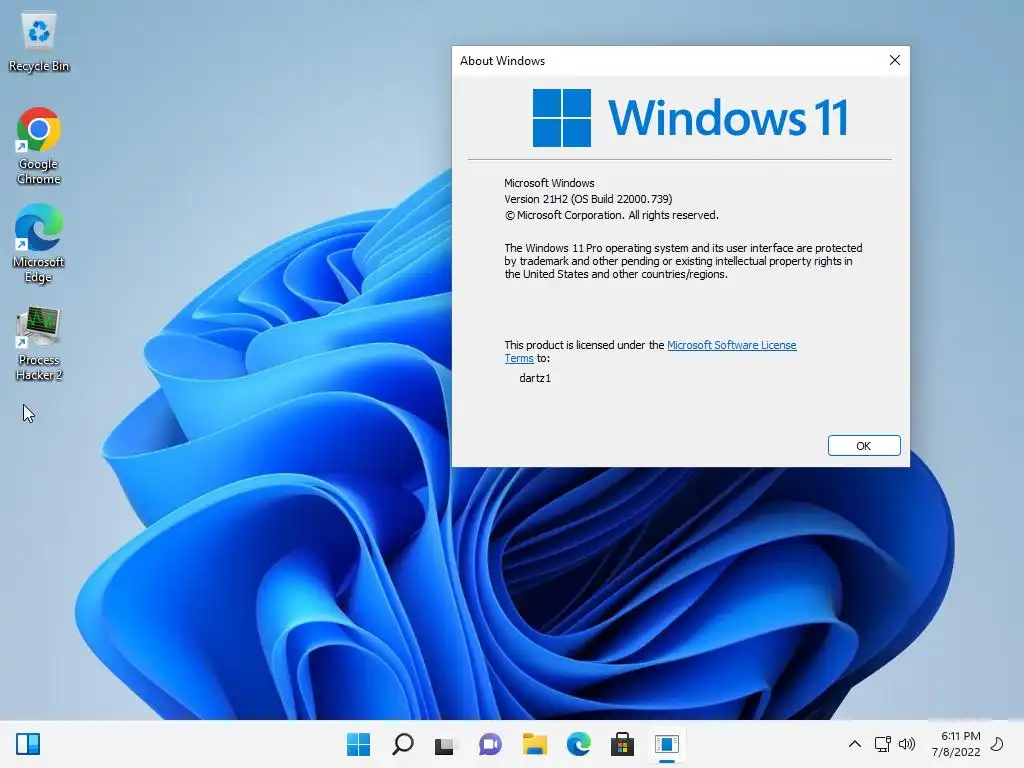Click the Microsoft Corporation copyright line
Screen dimensions: 1024x768
[x=611, y=215]
